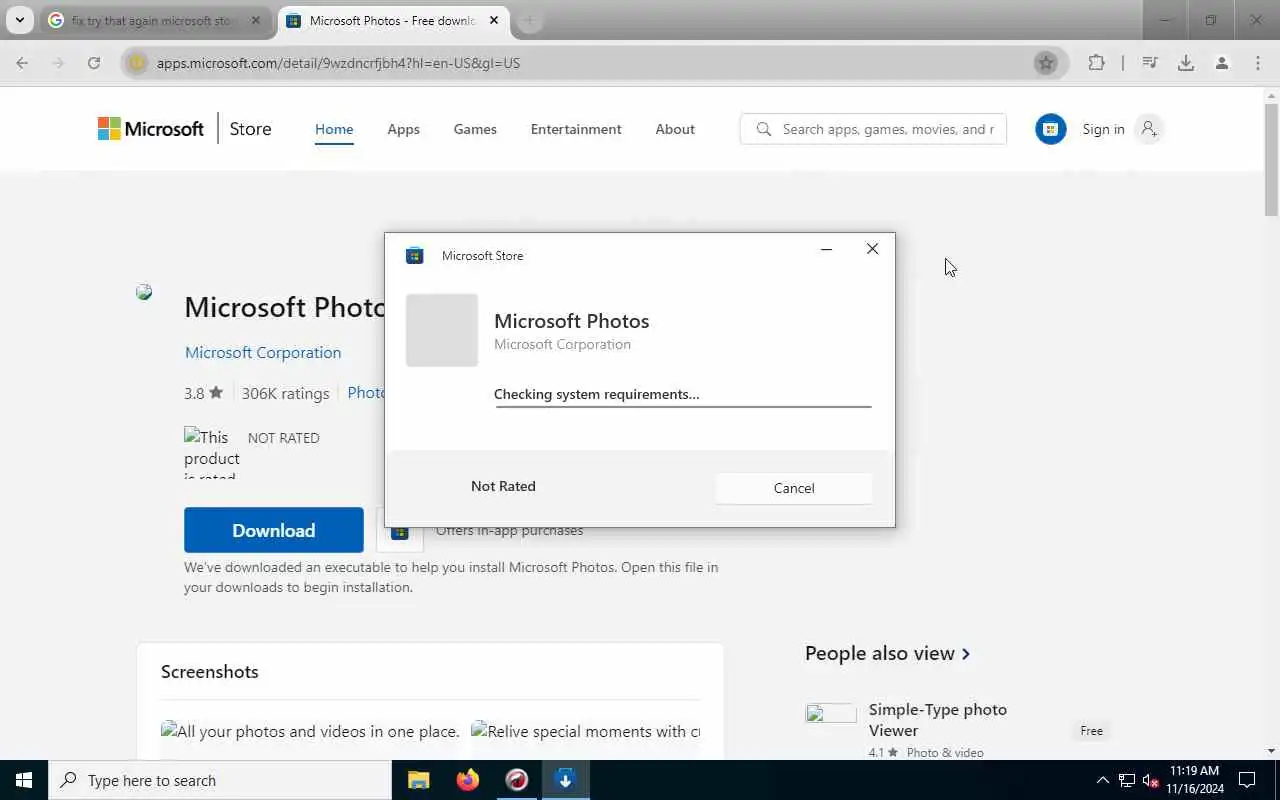Switch to the 'fix try that again' Google tab
The width and height of the screenshot is (1280, 800).
tap(154, 20)
